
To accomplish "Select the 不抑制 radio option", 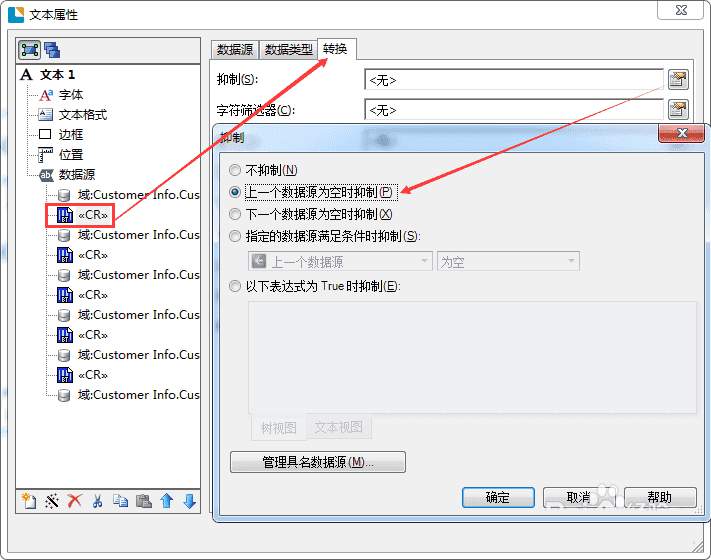I will pos(234,170).
